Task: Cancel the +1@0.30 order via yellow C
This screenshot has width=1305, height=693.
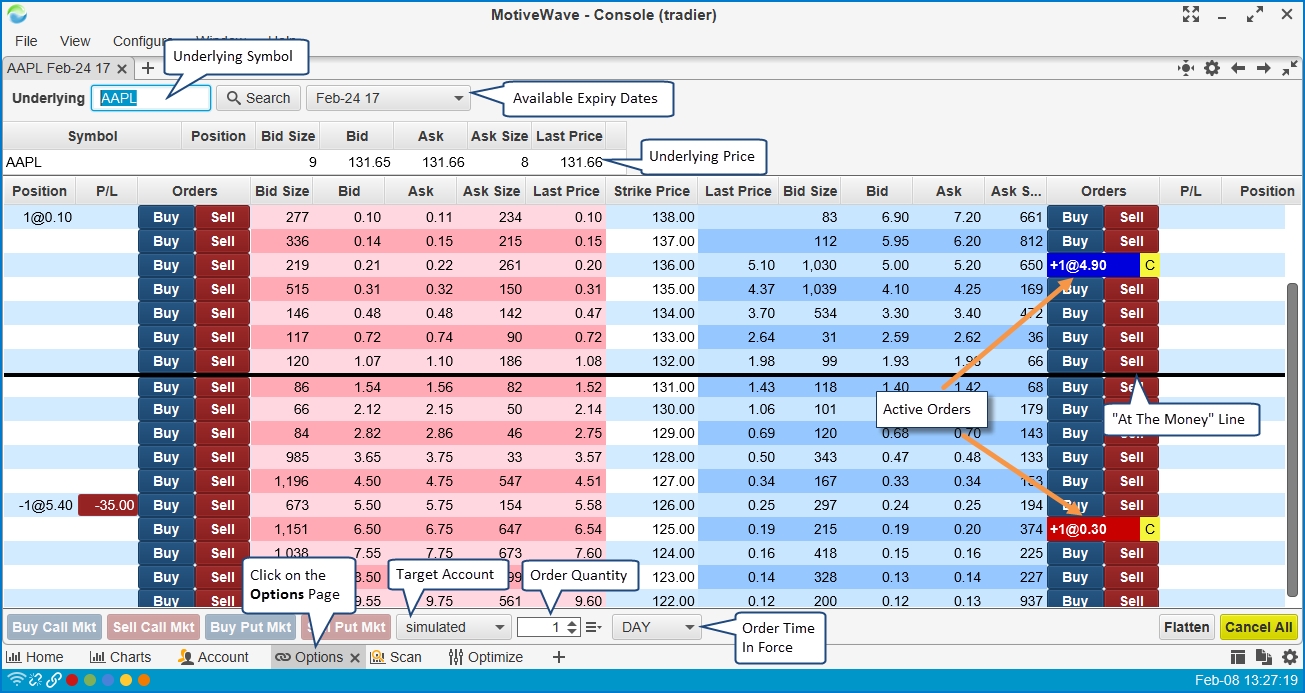Action: (x=1150, y=529)
